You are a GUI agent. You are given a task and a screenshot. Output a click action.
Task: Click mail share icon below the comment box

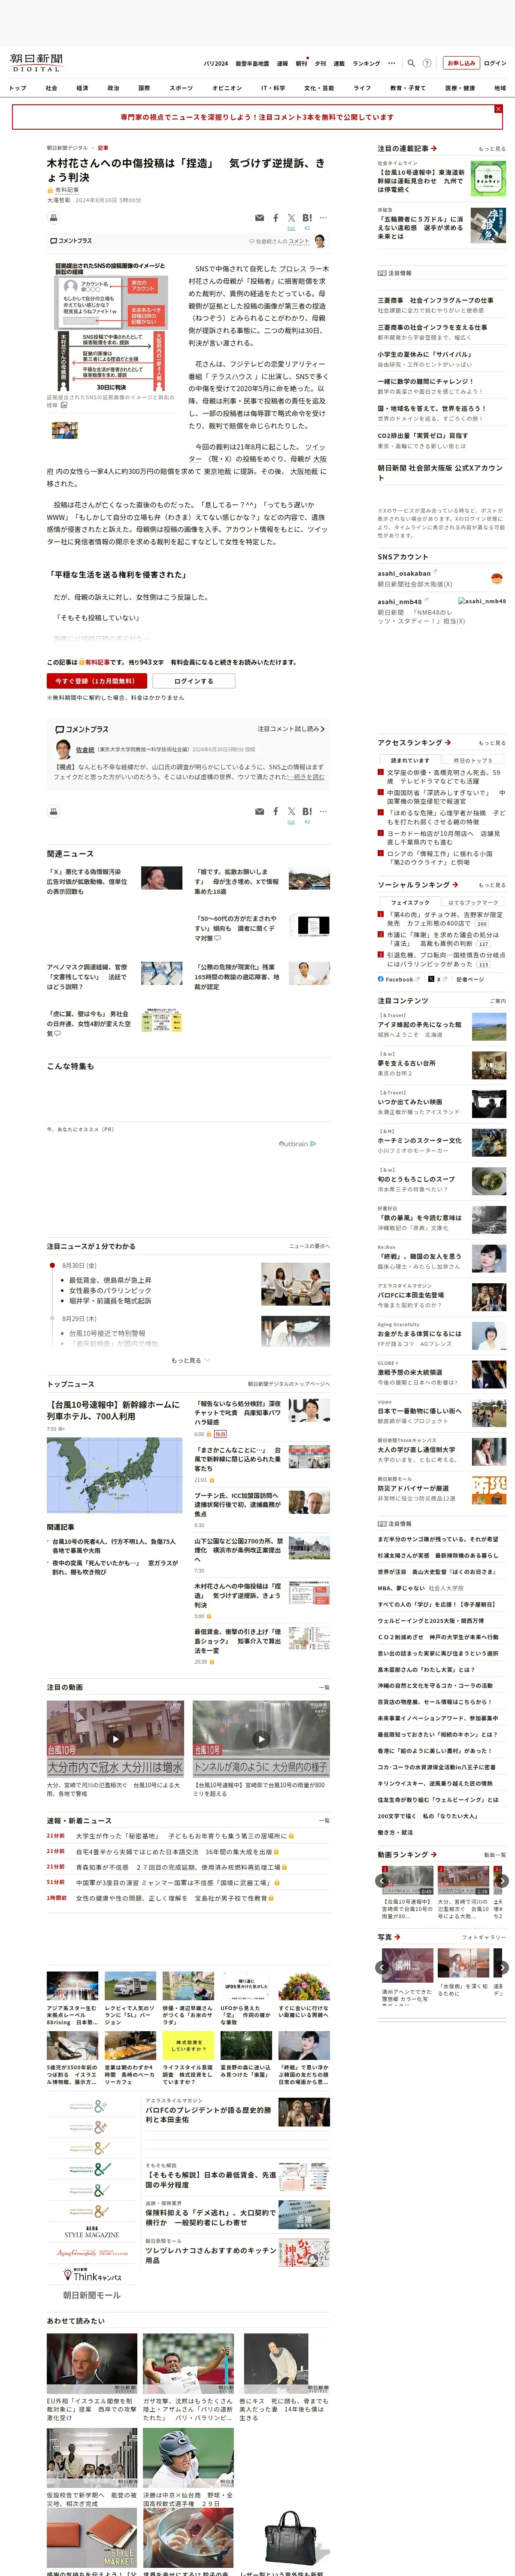point(260,811)
